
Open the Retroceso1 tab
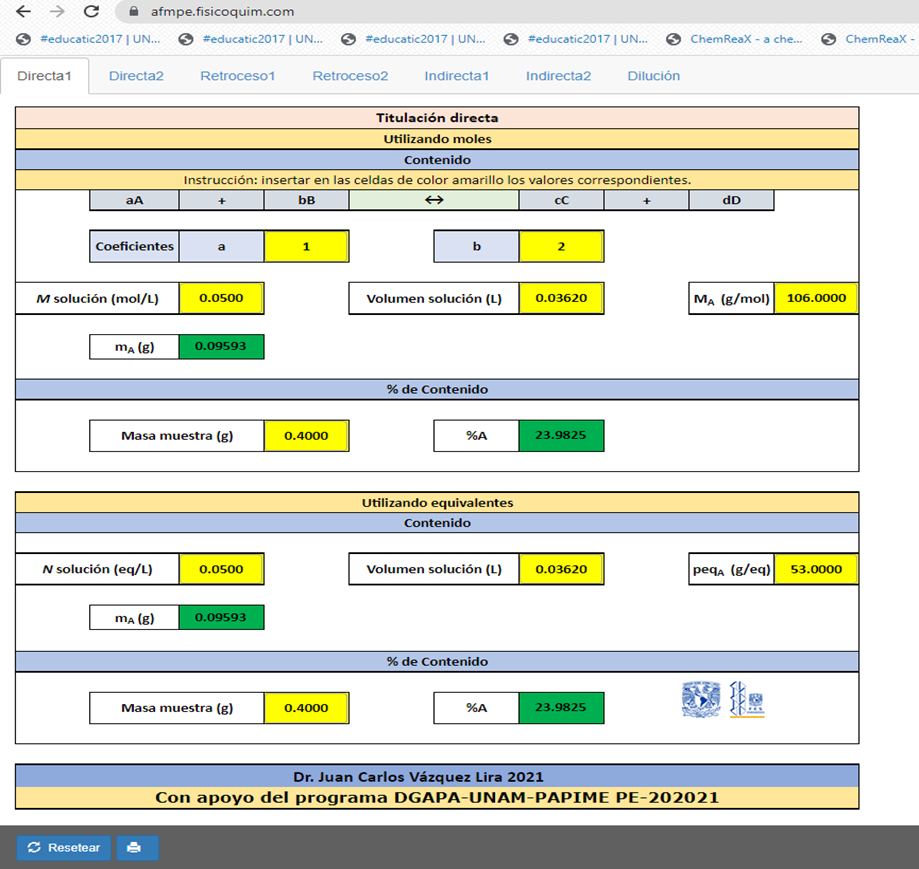(237, 76)
